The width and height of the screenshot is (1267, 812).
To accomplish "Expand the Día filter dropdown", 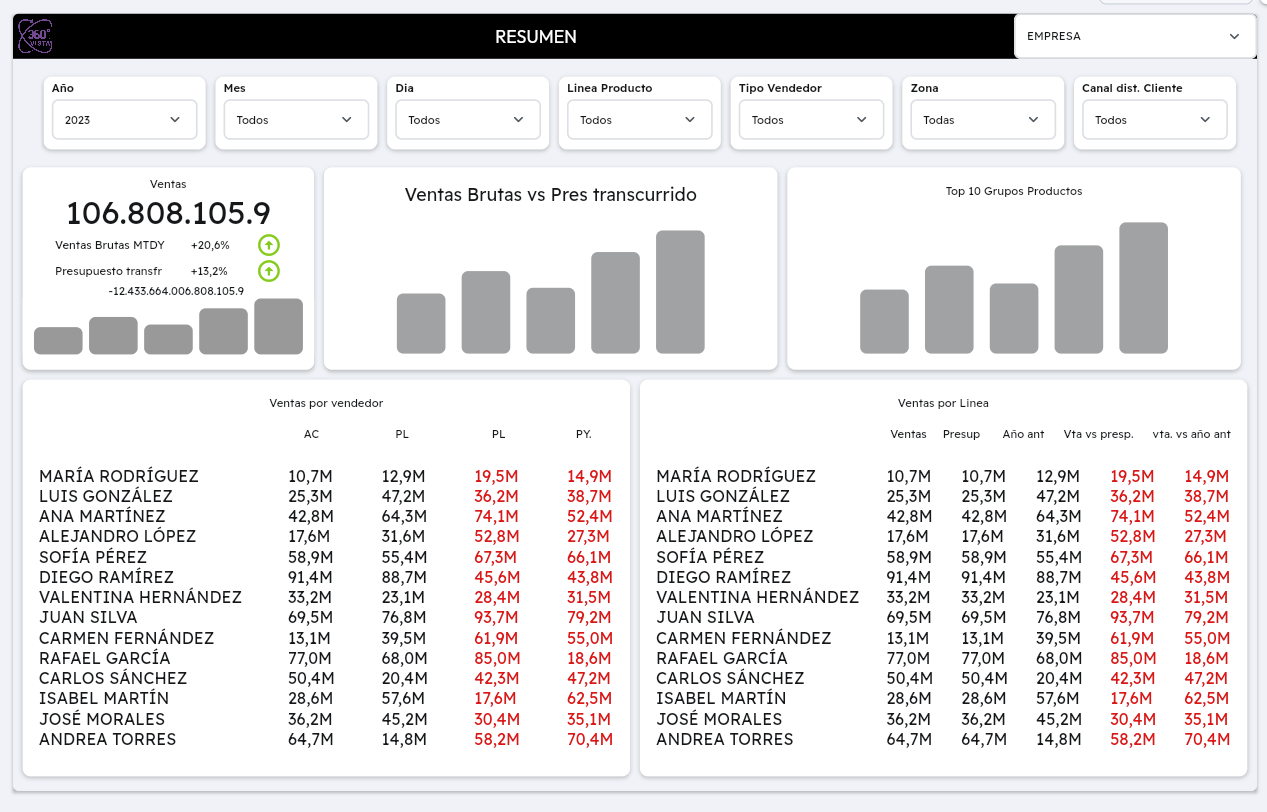I will click(468, 120).
